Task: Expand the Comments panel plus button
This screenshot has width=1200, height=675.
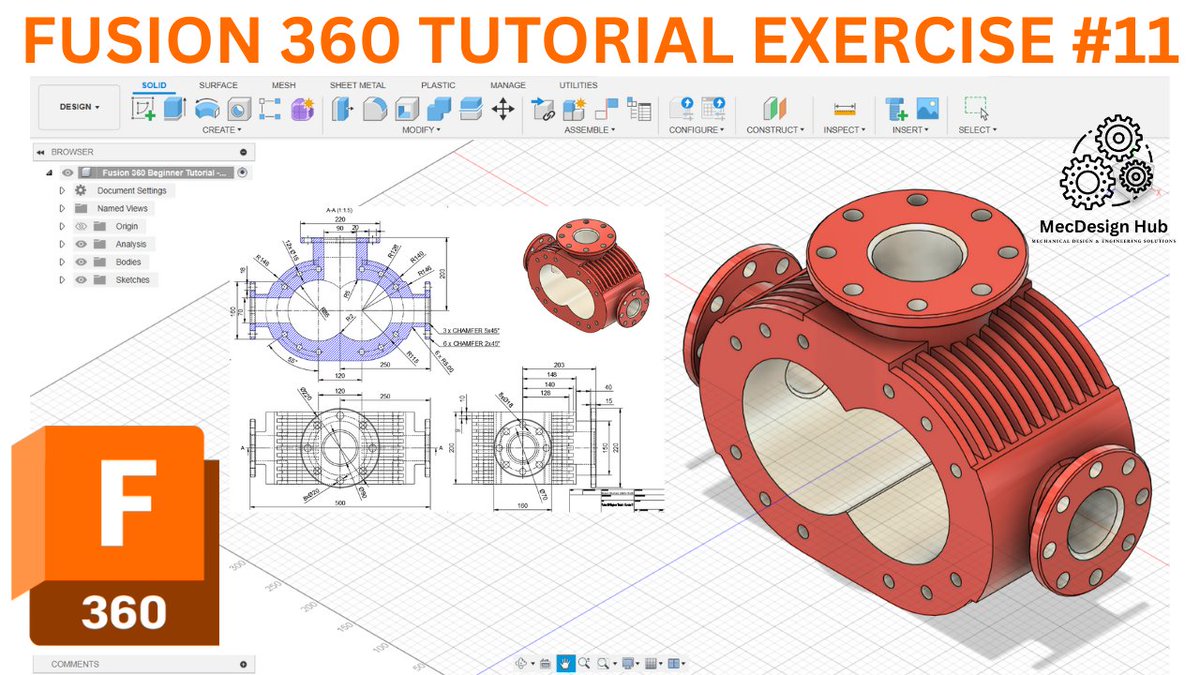Action: click(x=243, y=664)
